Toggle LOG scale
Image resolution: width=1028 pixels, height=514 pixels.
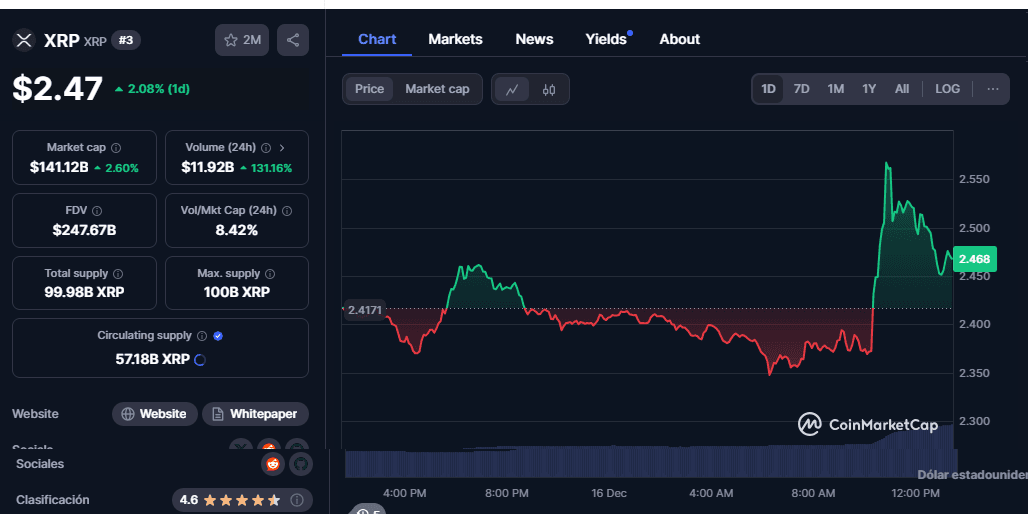(x=947, y=89)
